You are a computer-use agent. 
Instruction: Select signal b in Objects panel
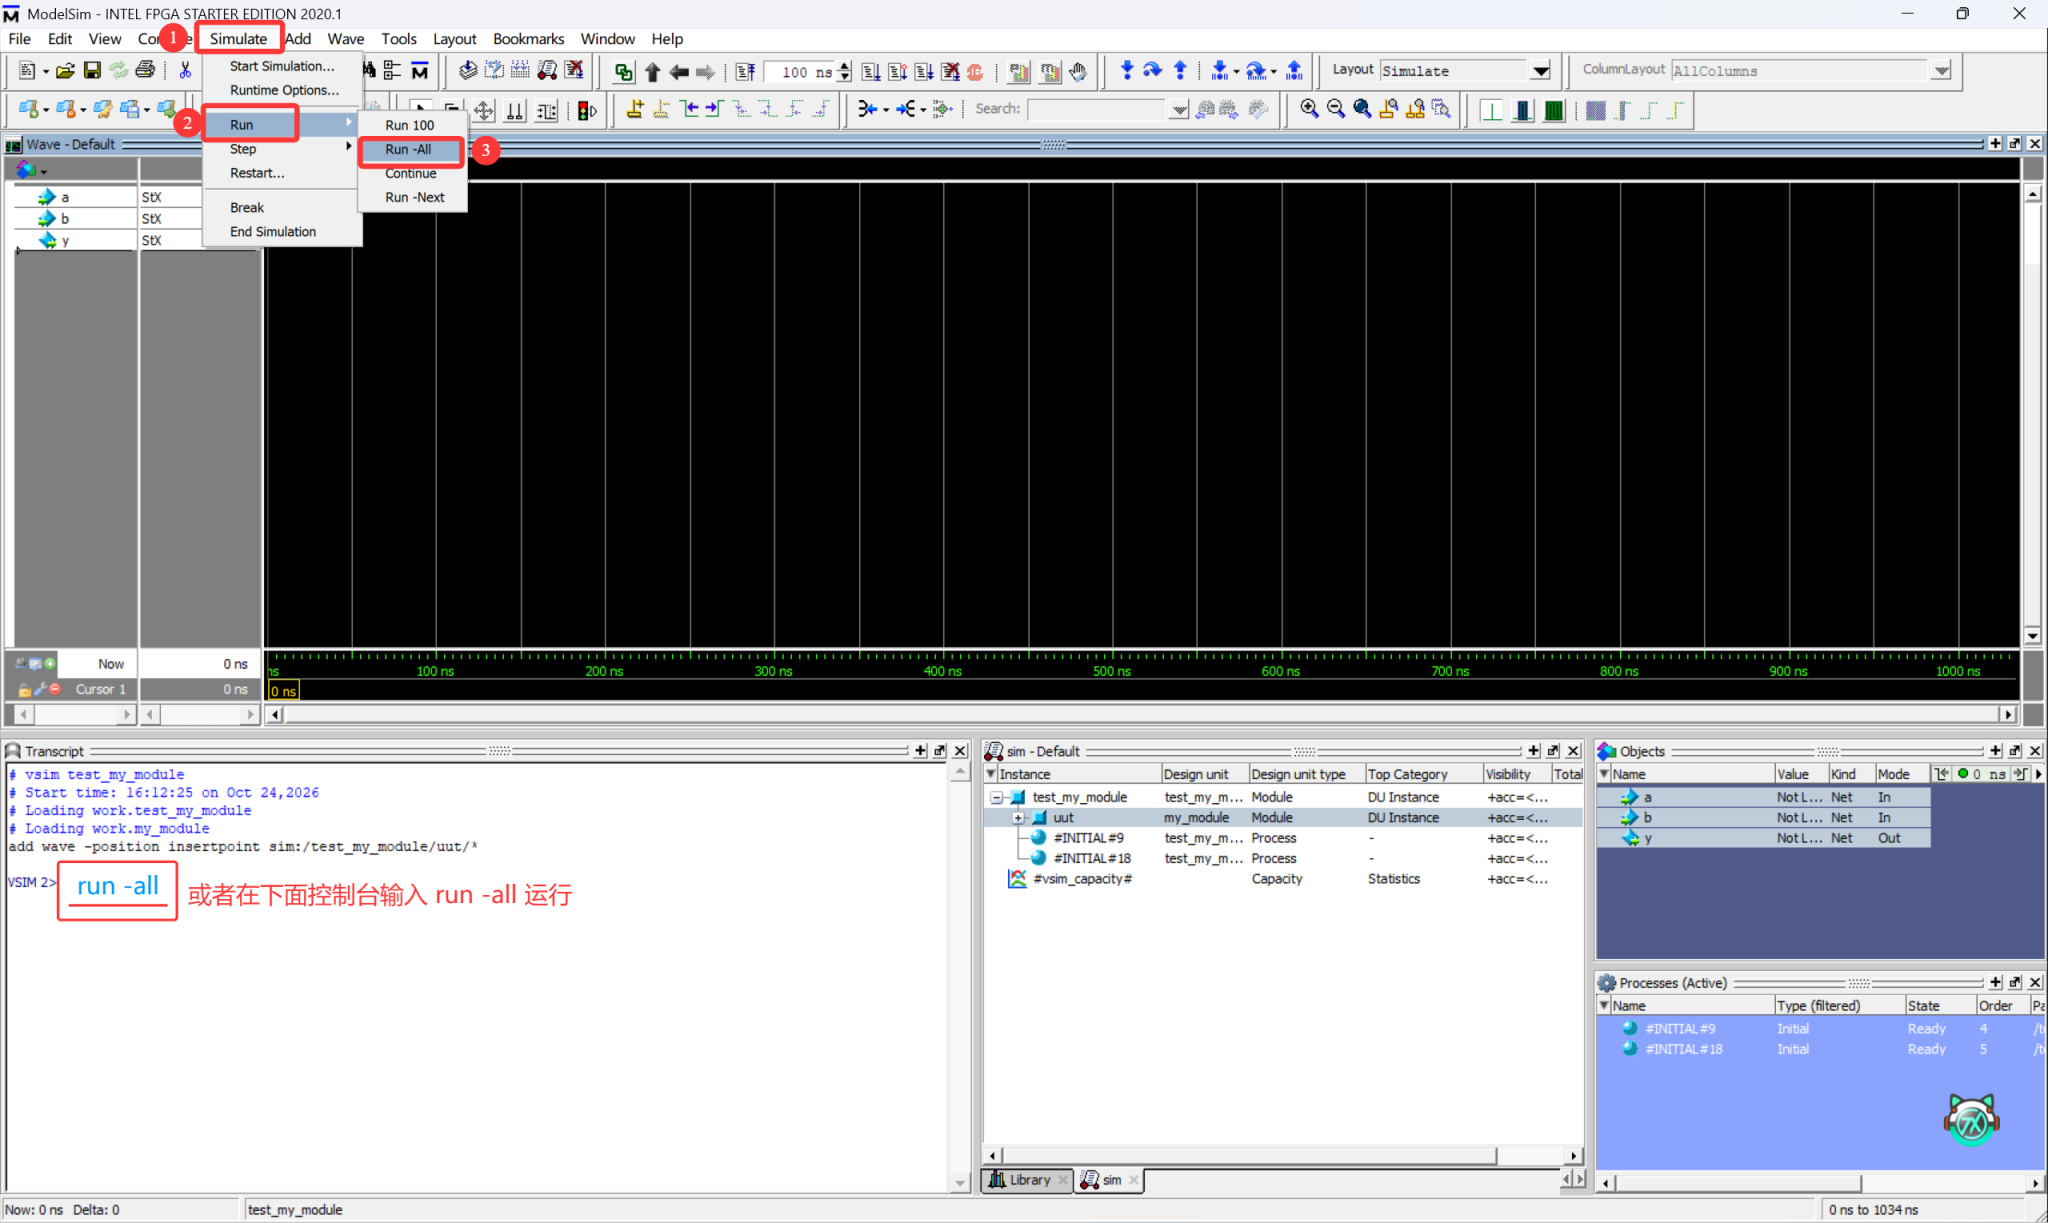(x=1762, y=817)
